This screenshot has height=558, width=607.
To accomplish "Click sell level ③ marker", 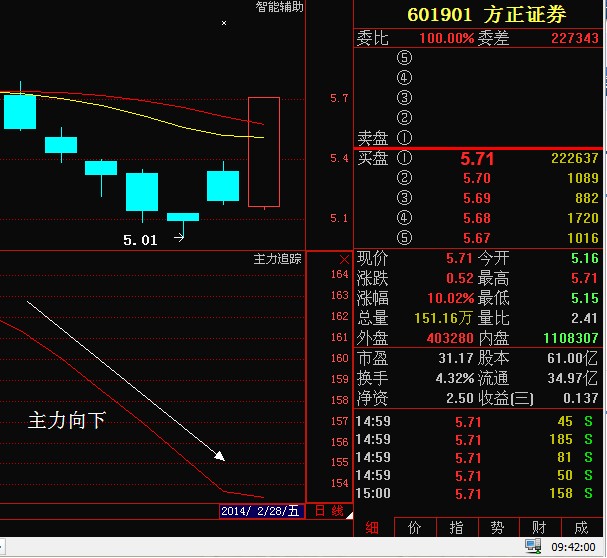I will pyautogui.click(x=405, y=98).
